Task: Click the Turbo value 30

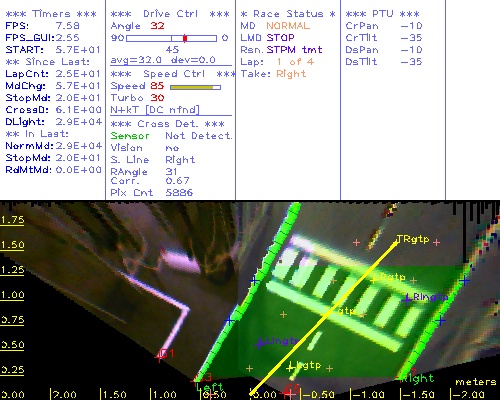Action: (157, 98)
